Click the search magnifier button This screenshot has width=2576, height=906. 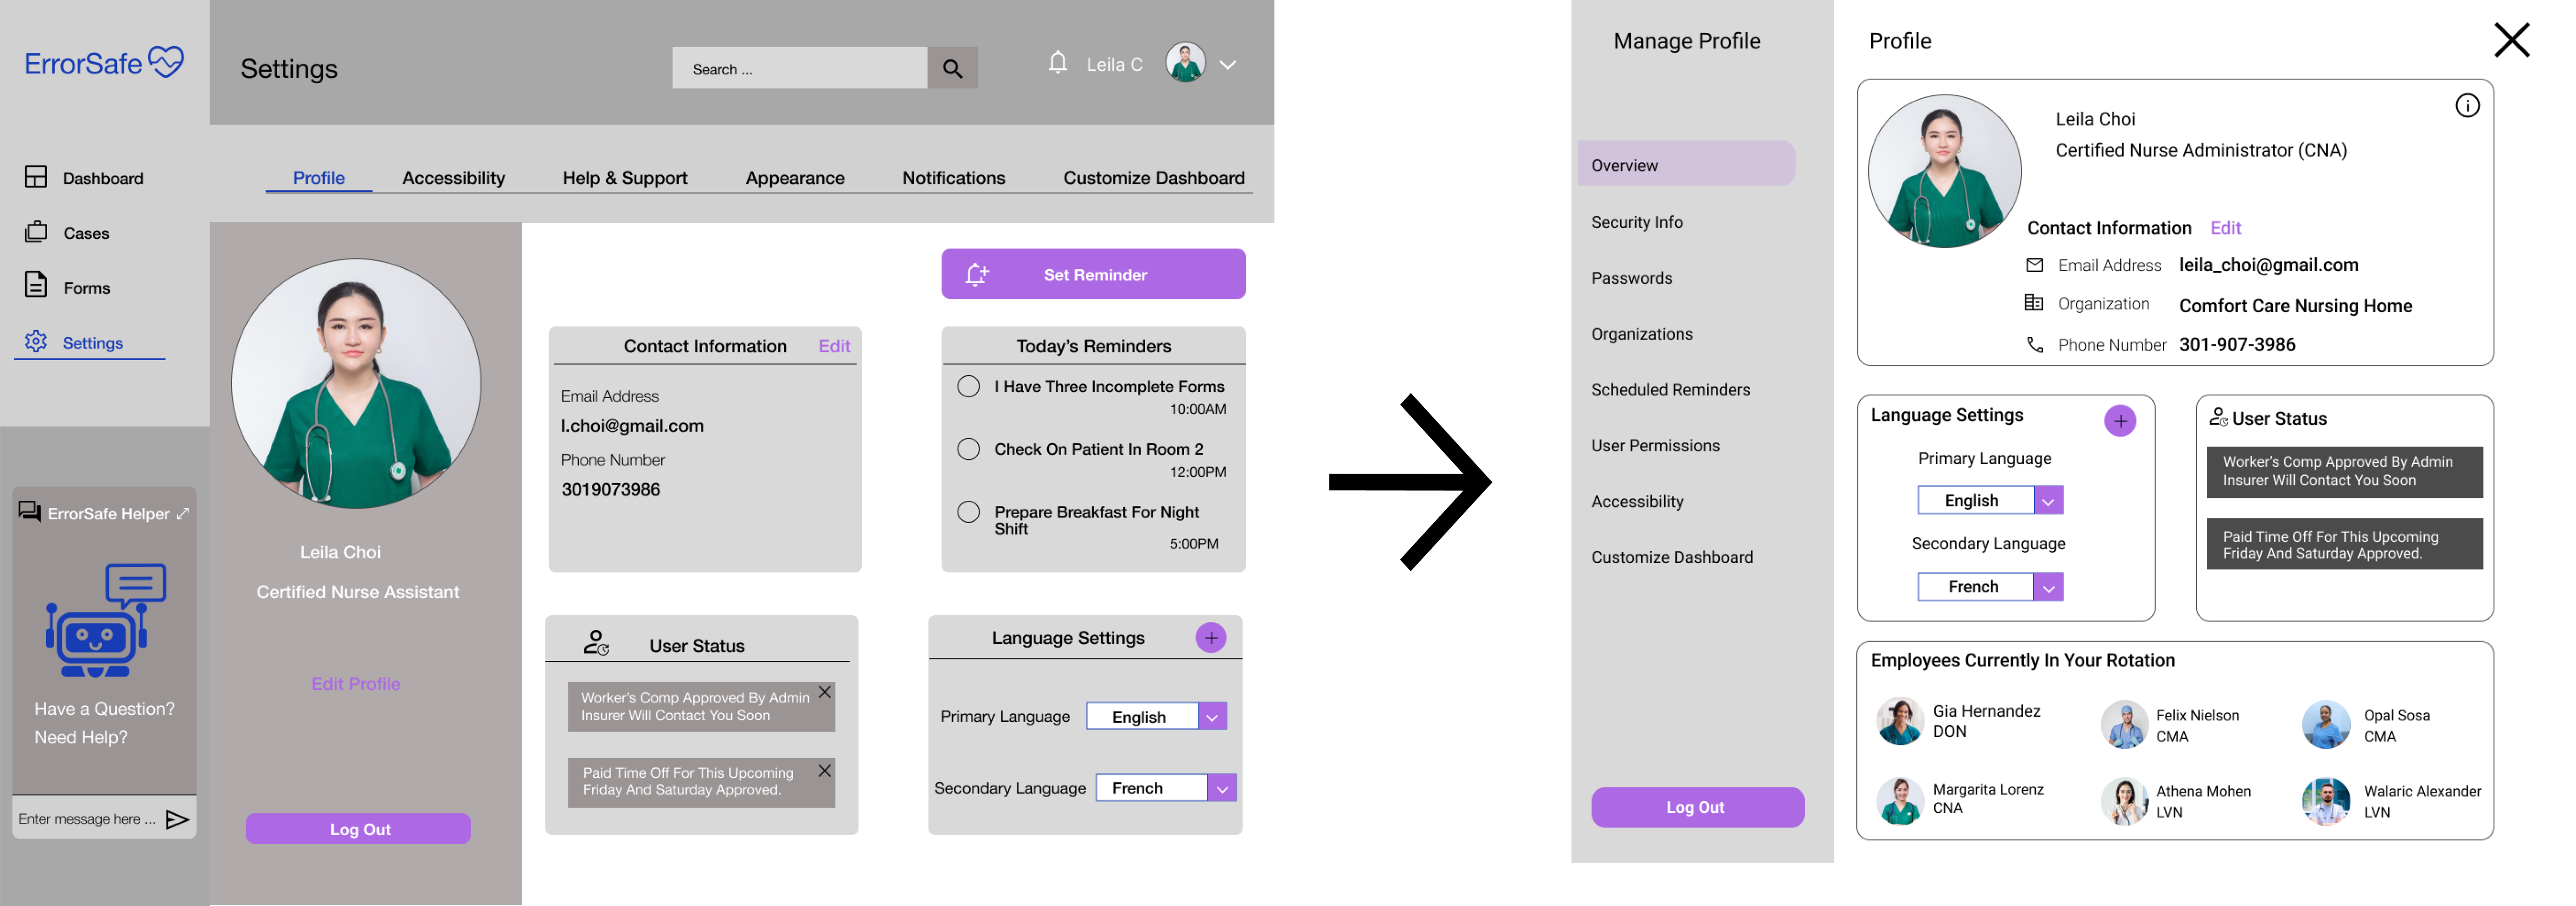click(952, 68)
